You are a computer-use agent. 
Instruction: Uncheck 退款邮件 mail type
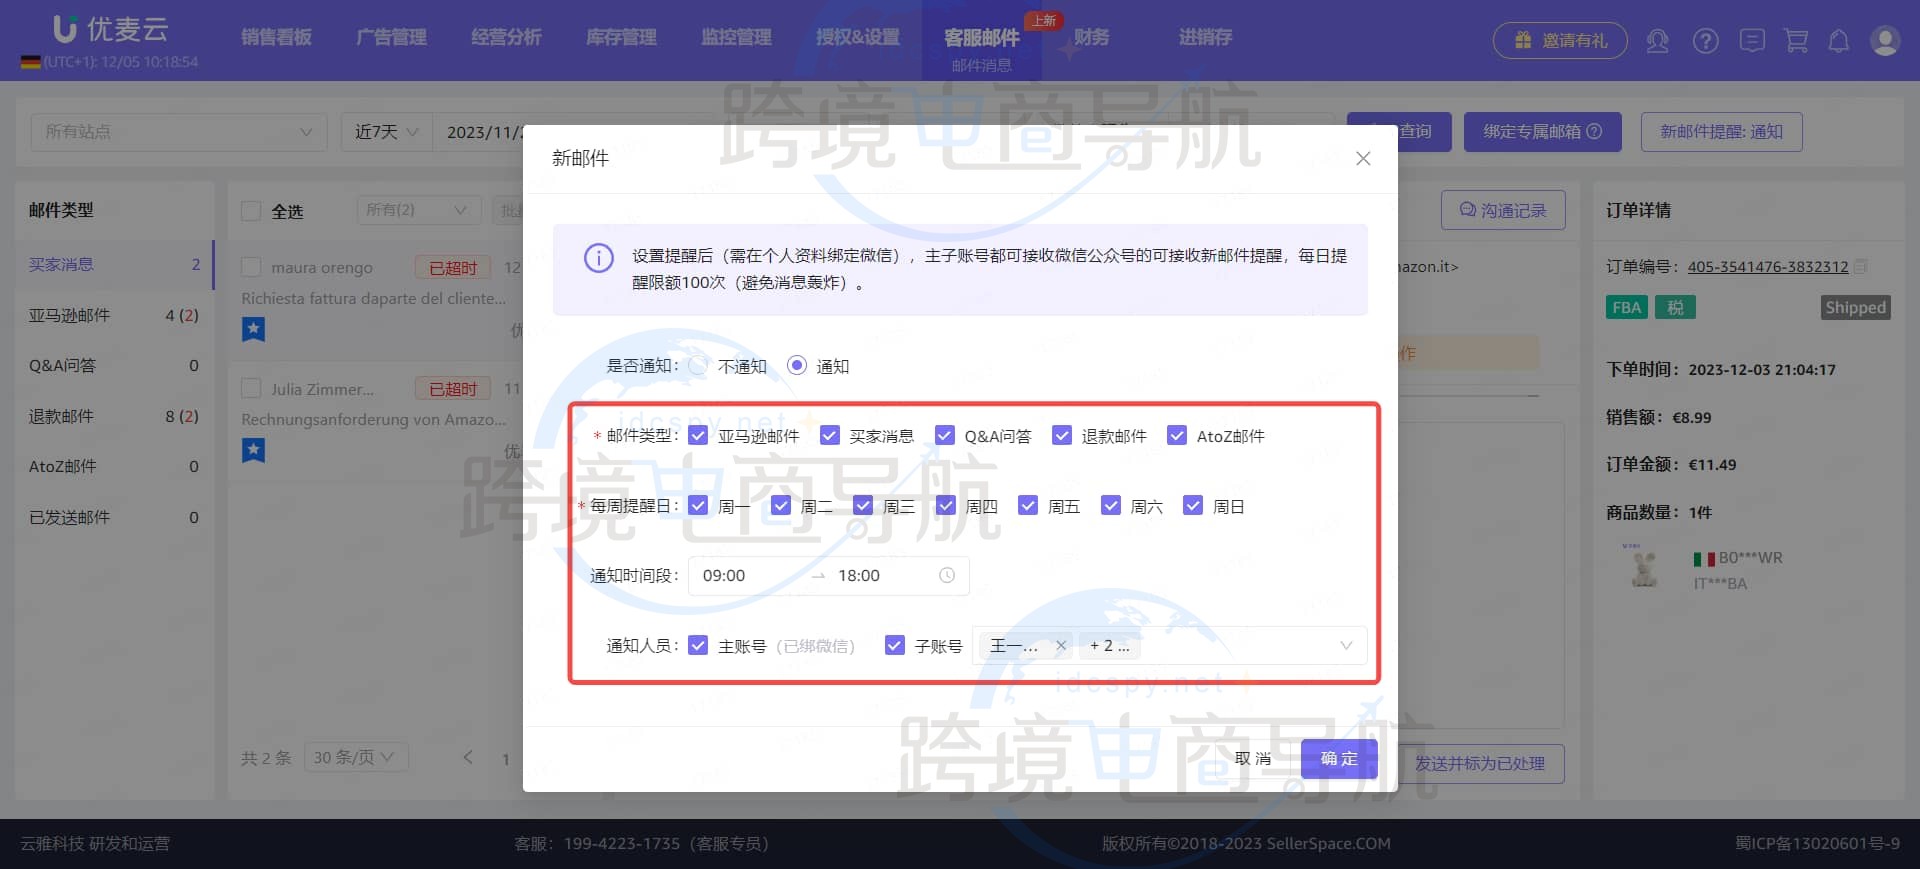pyautogui.click(x=1062, y=435)
